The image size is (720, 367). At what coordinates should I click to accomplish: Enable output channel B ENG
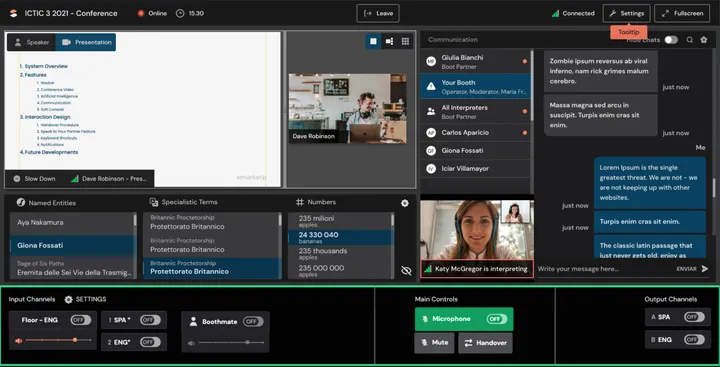[x=694, y=339]
